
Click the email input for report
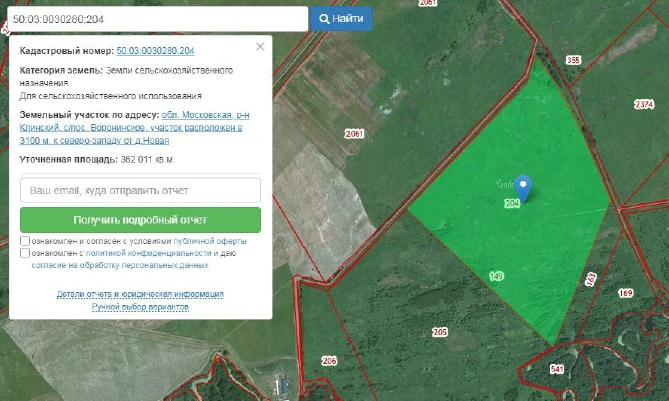140,190
